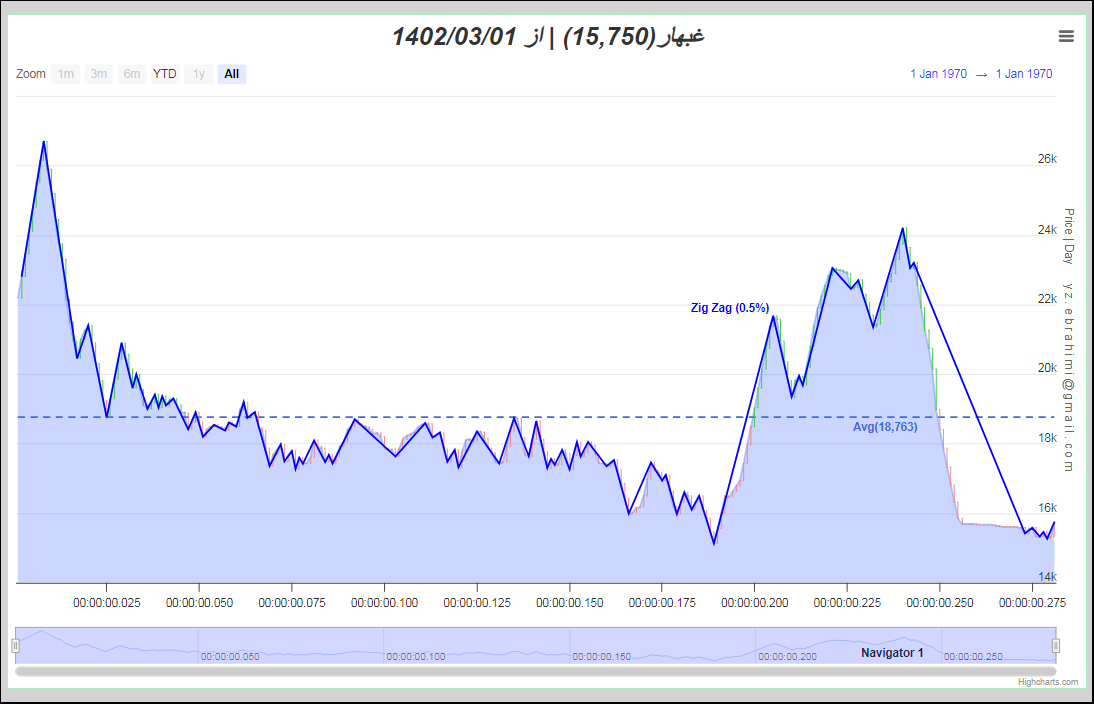This screenshot has height=704, width=1094.
Task: Click the Navigator 1 label
Action: 892,652
